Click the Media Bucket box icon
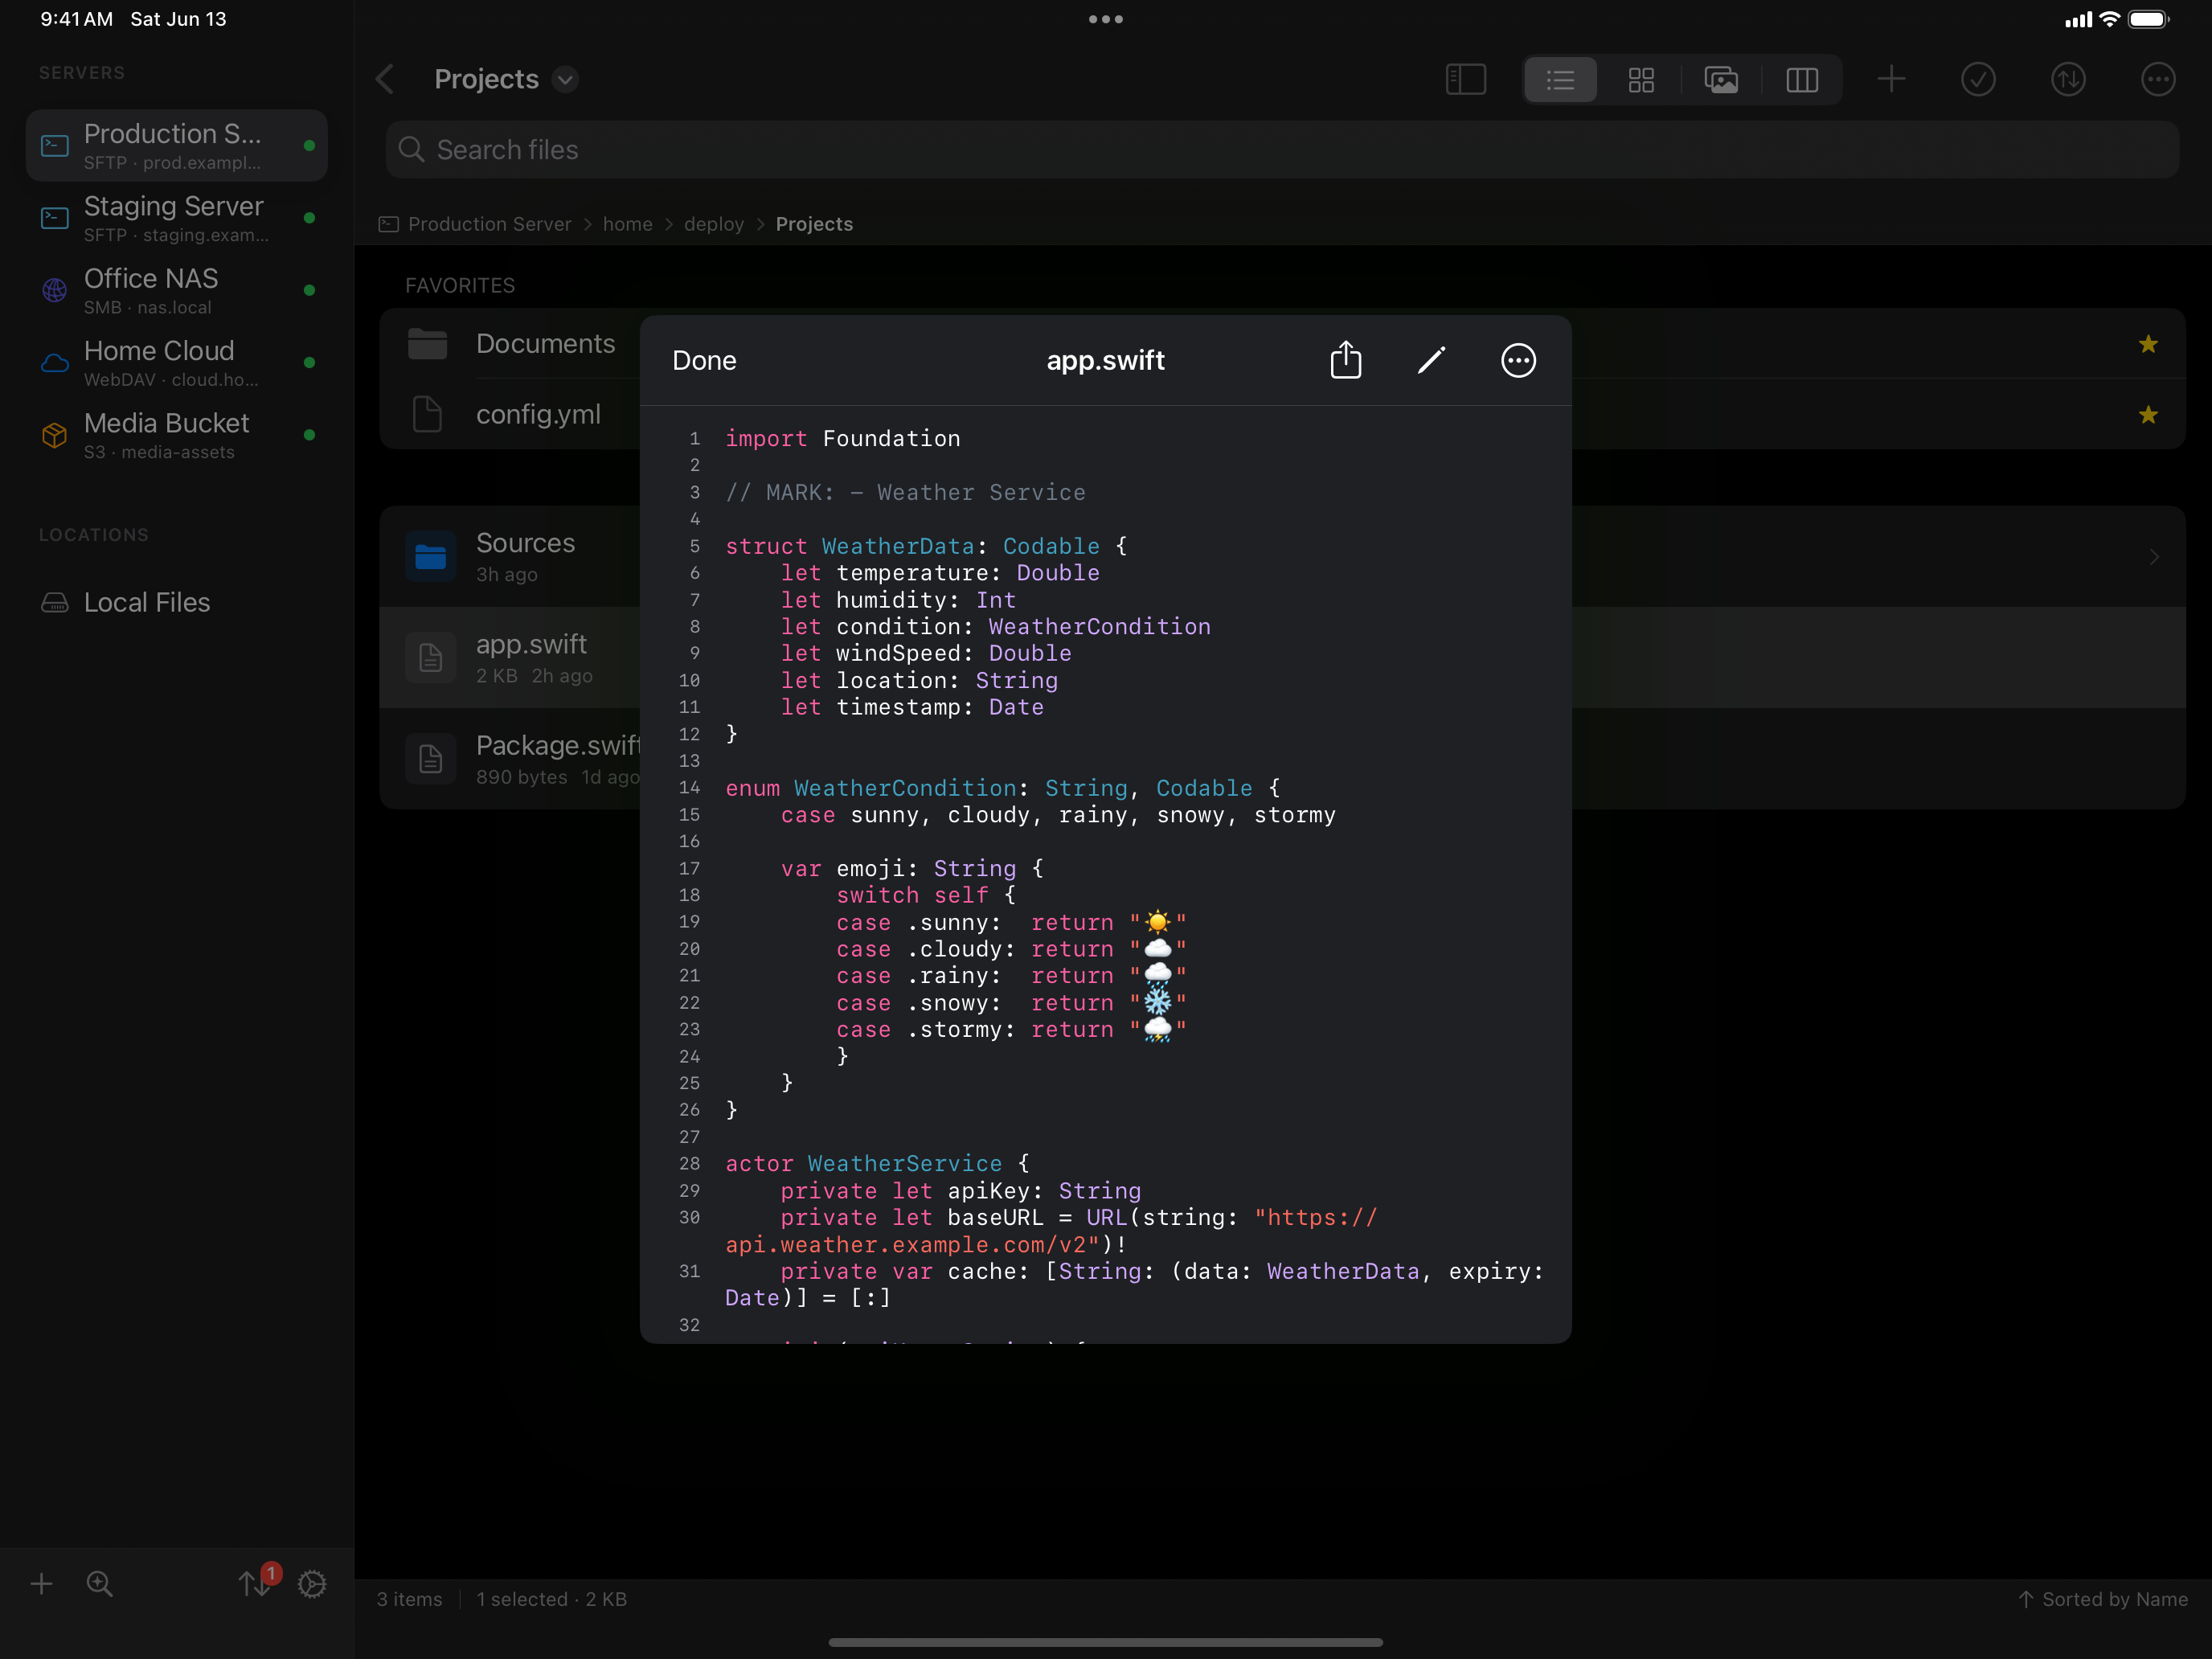The image size is (2212, 1659). click(x=55, y=435)
